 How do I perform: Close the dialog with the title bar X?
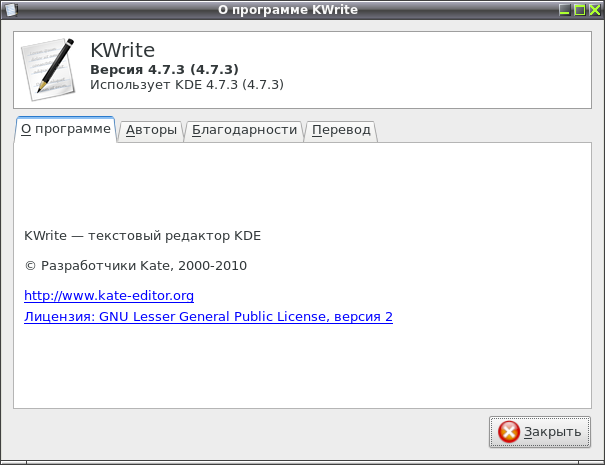(x=595, y=9)
